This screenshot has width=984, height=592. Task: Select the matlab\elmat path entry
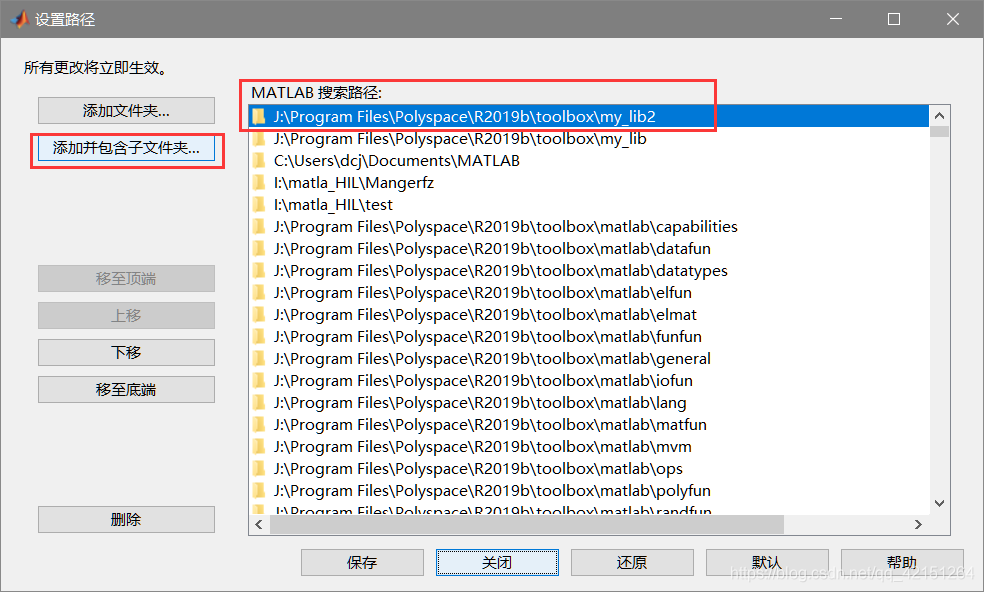589,315
